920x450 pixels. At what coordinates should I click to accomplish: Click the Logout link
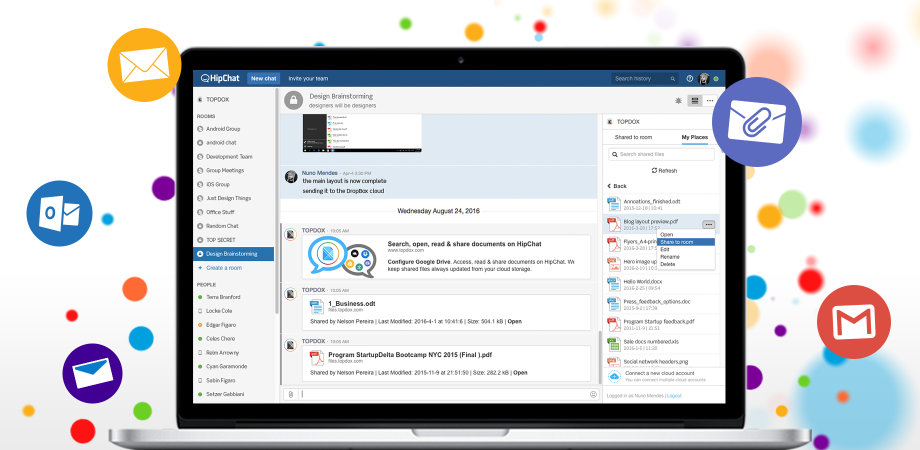674,396
